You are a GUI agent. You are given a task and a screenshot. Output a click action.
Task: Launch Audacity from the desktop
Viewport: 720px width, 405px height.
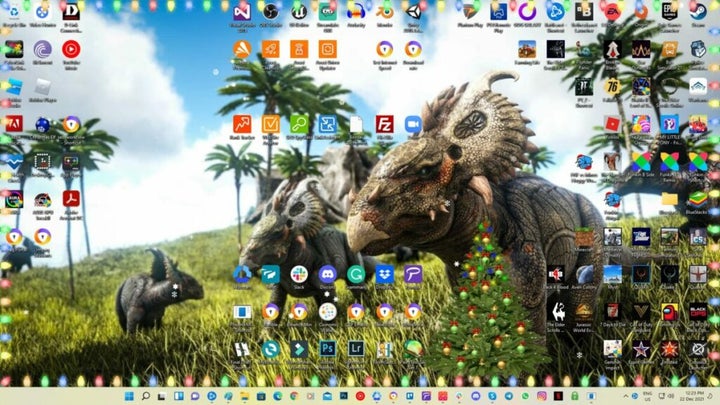(356, 11)
